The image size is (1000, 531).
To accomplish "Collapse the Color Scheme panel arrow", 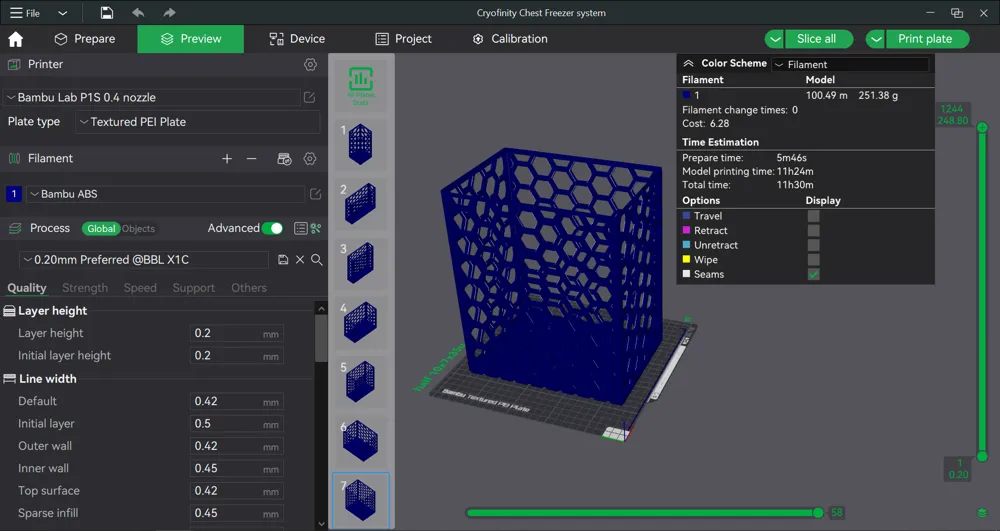I will click(688, 63).
